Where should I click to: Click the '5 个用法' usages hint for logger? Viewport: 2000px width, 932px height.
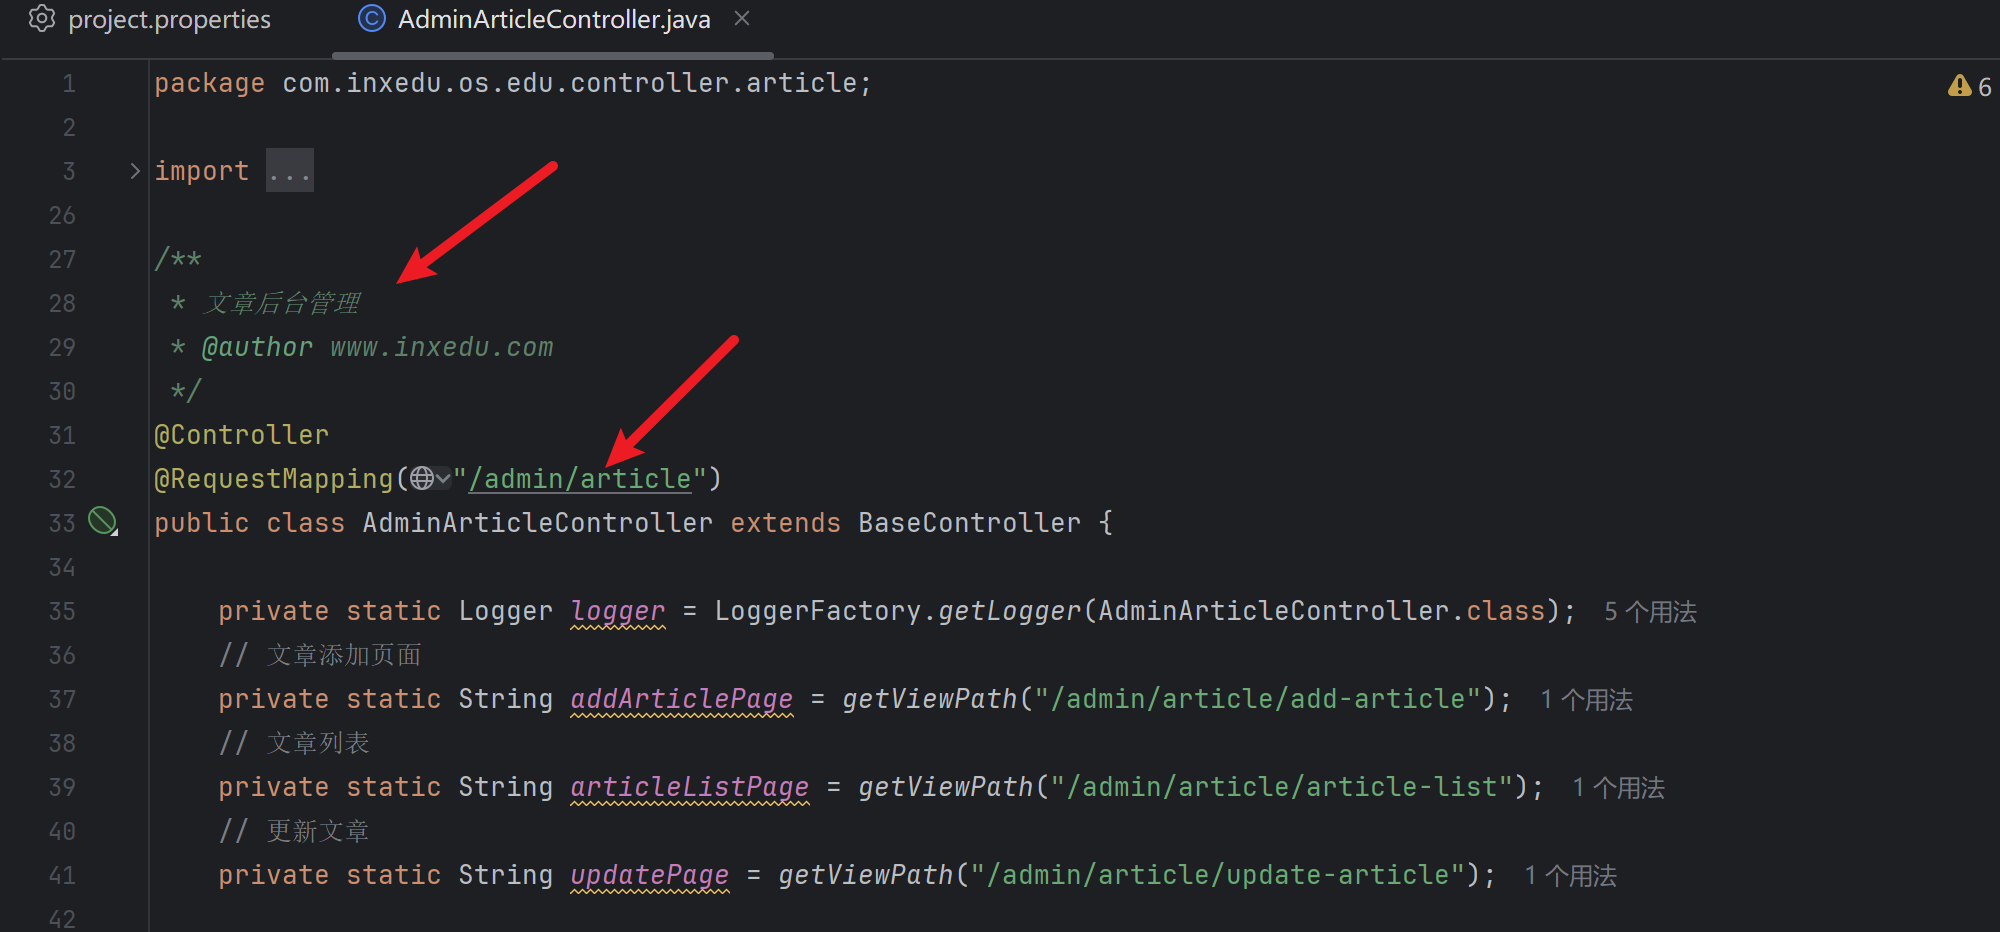[x=1650, y=612]
